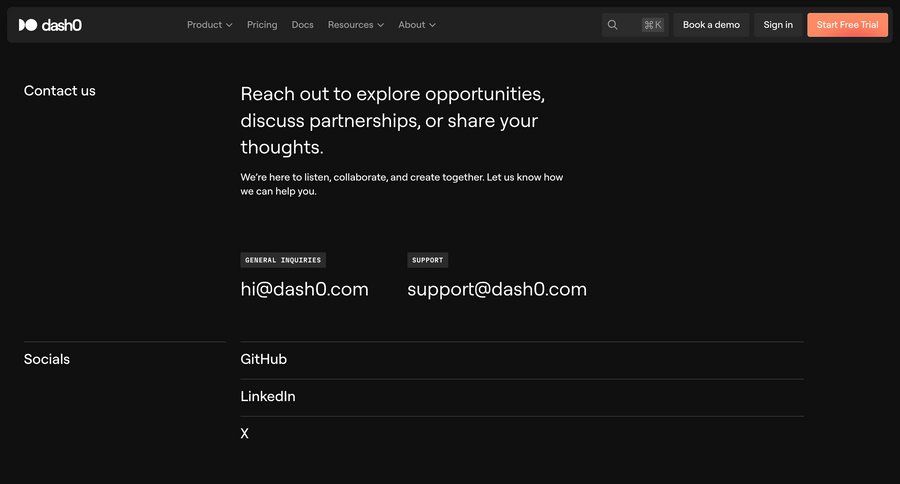
Task: Click the GENERAL INQUIRIES badge
Action: (x=283, y=260)
